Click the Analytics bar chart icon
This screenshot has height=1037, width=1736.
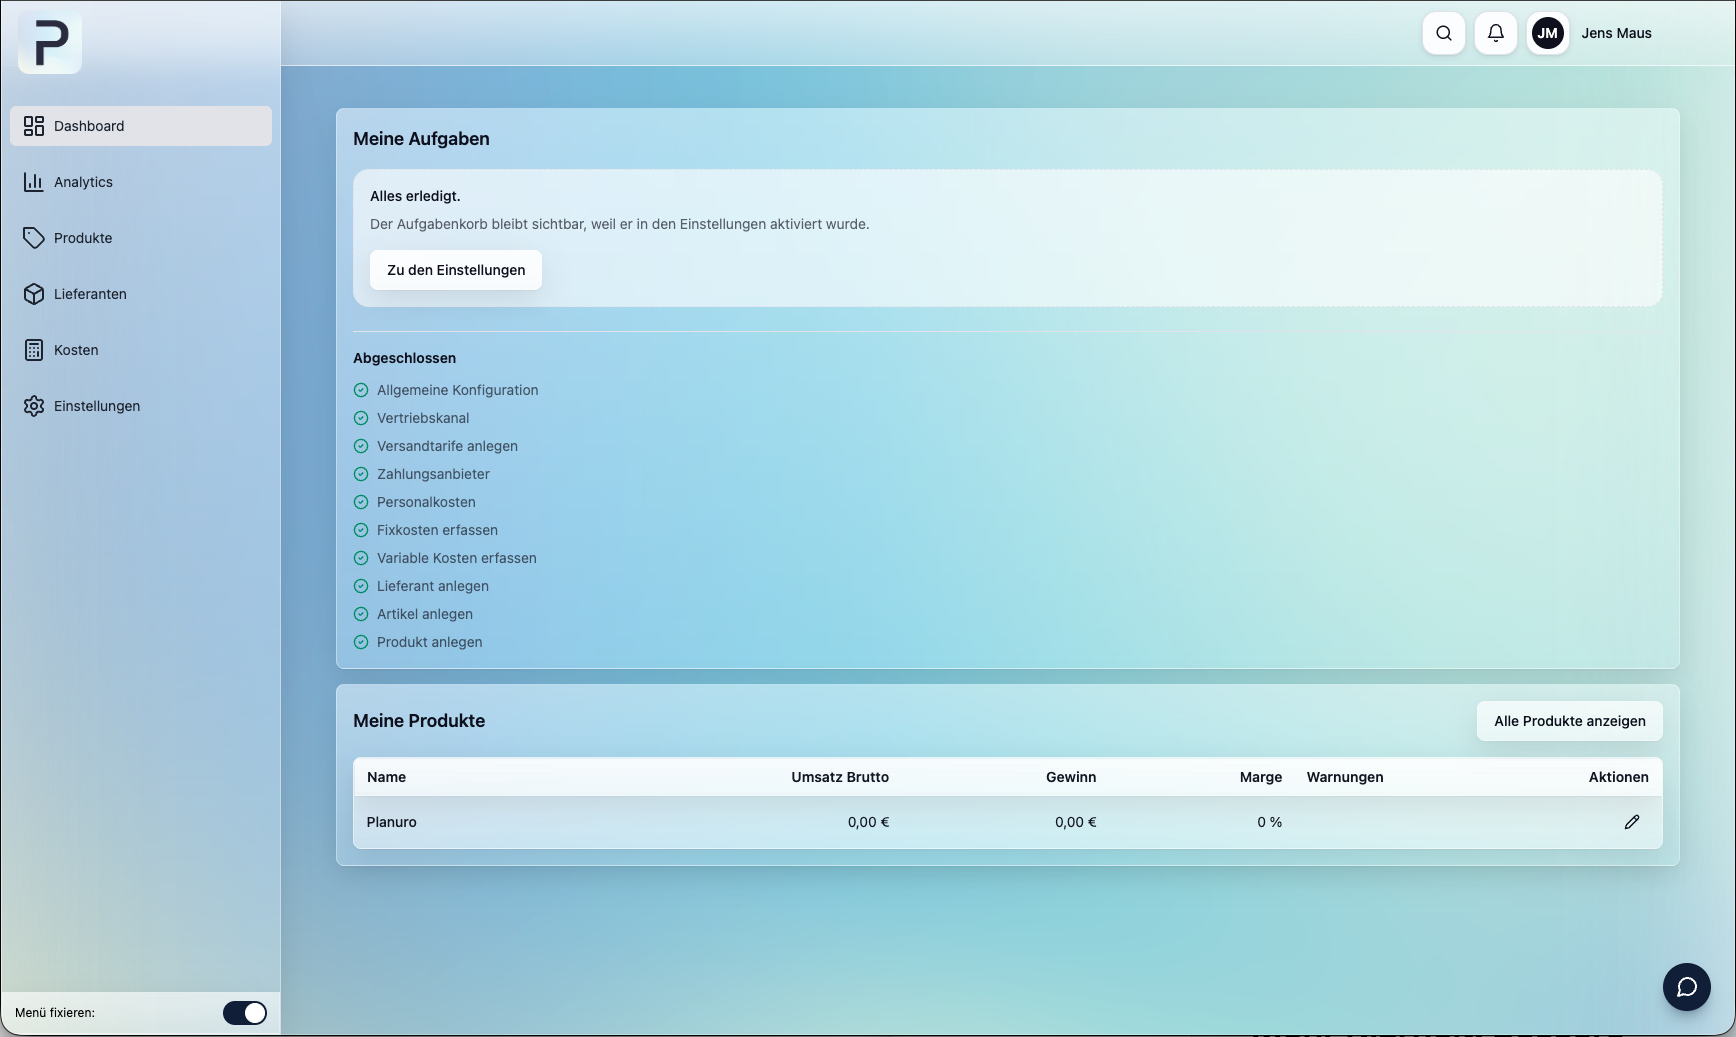pos(34,182)
